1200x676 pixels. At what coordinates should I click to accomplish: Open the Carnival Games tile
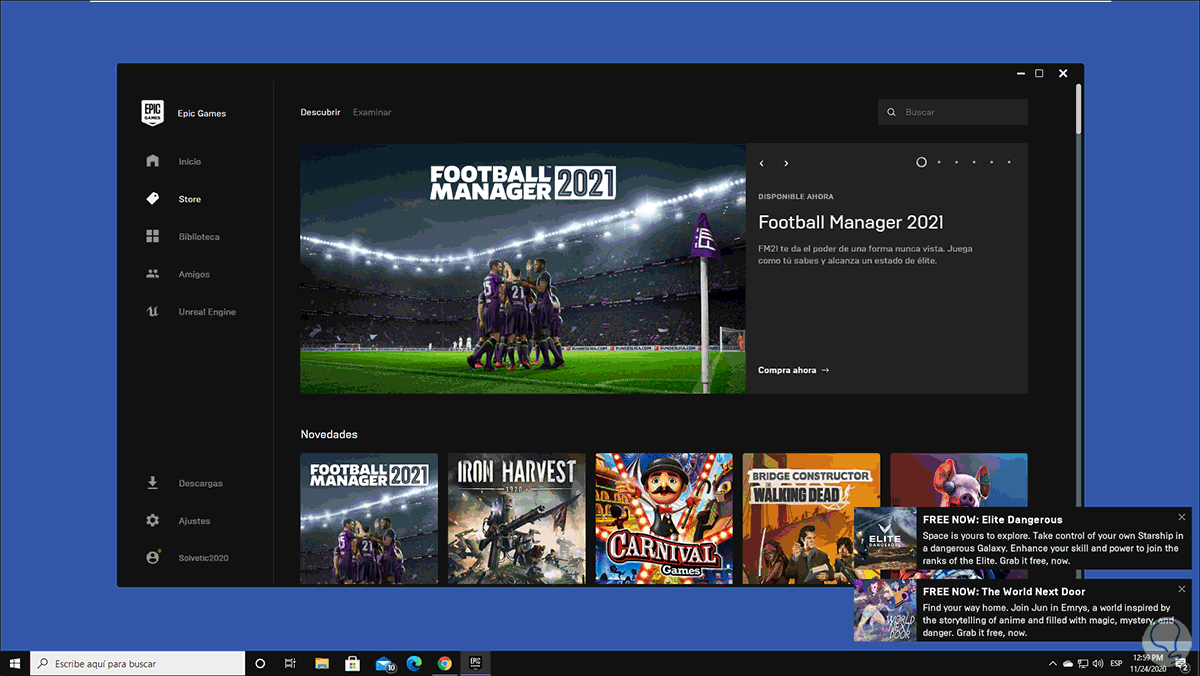click(x=664, y=518)
